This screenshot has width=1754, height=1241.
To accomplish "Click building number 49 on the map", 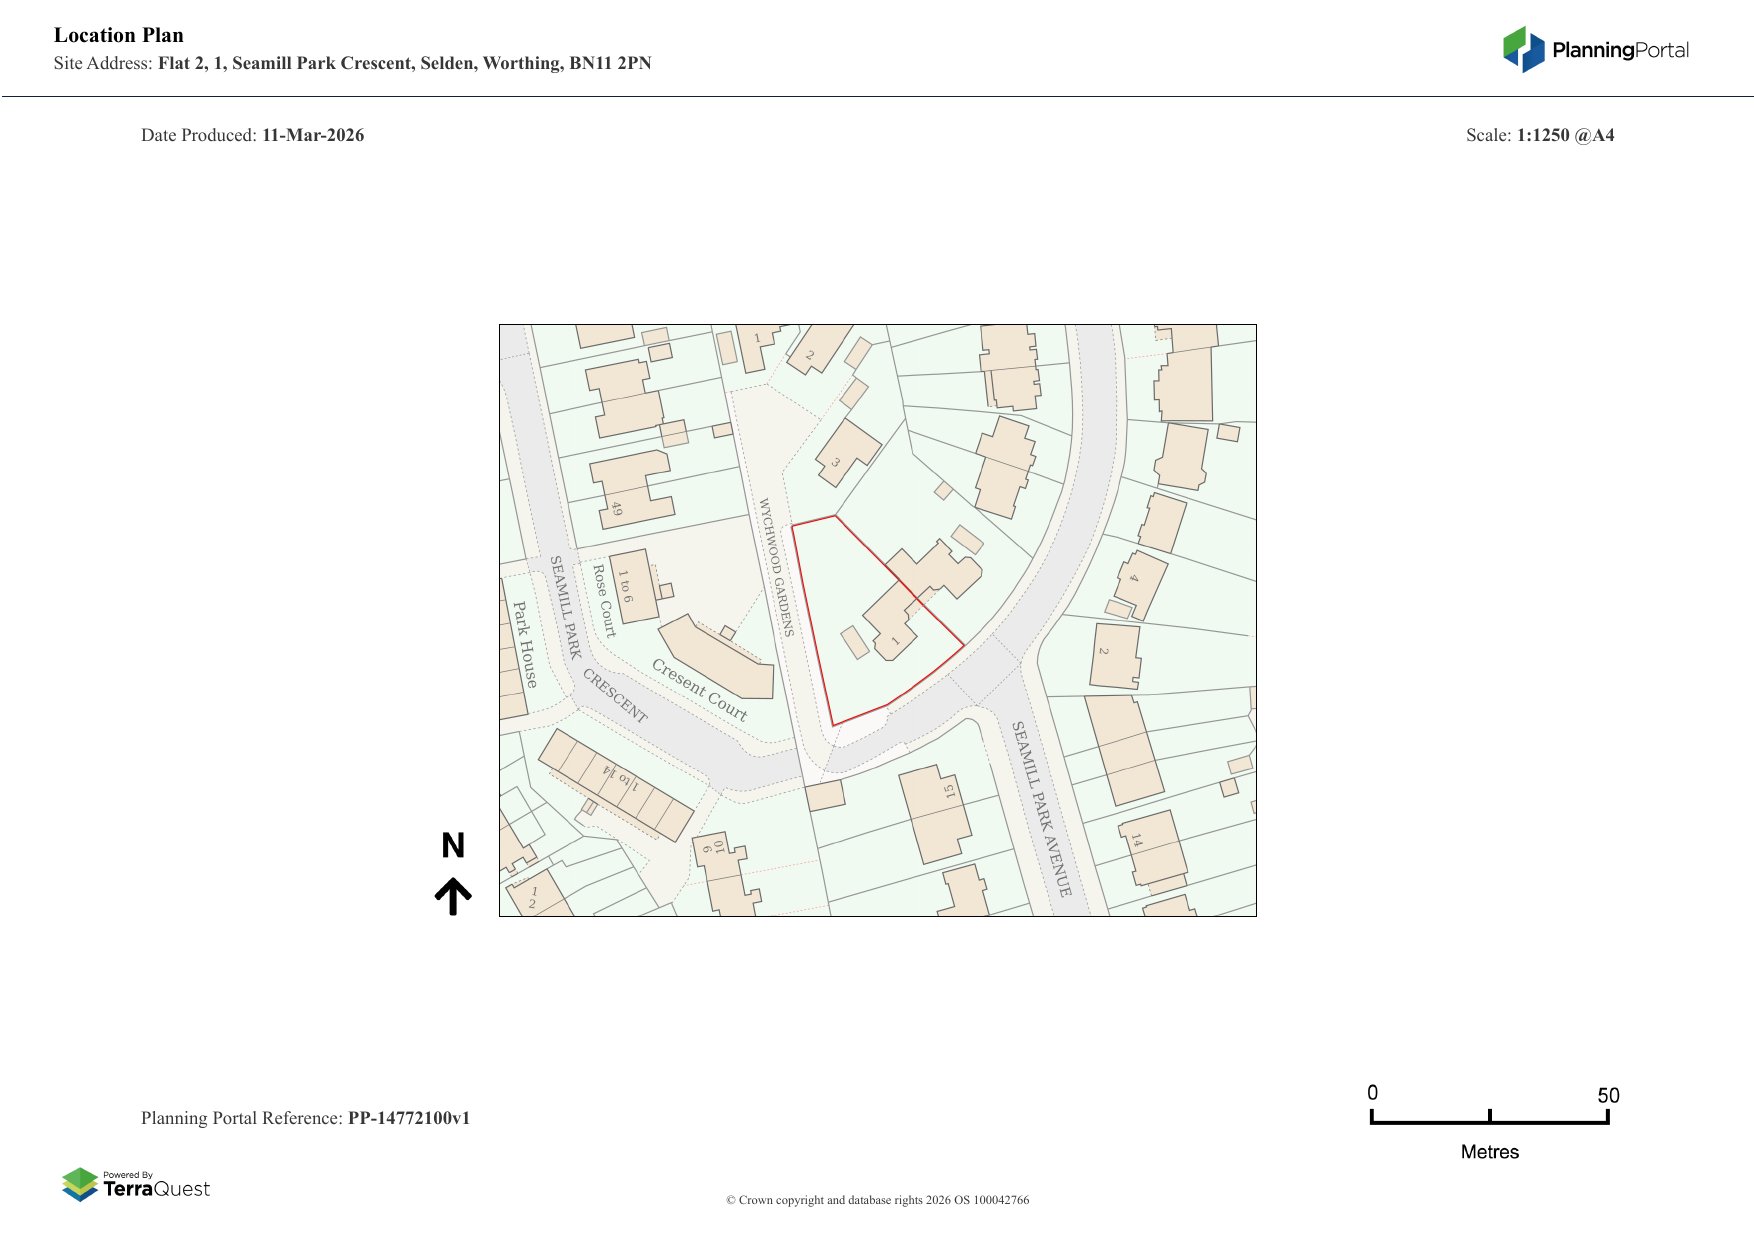I will [616, 509].
